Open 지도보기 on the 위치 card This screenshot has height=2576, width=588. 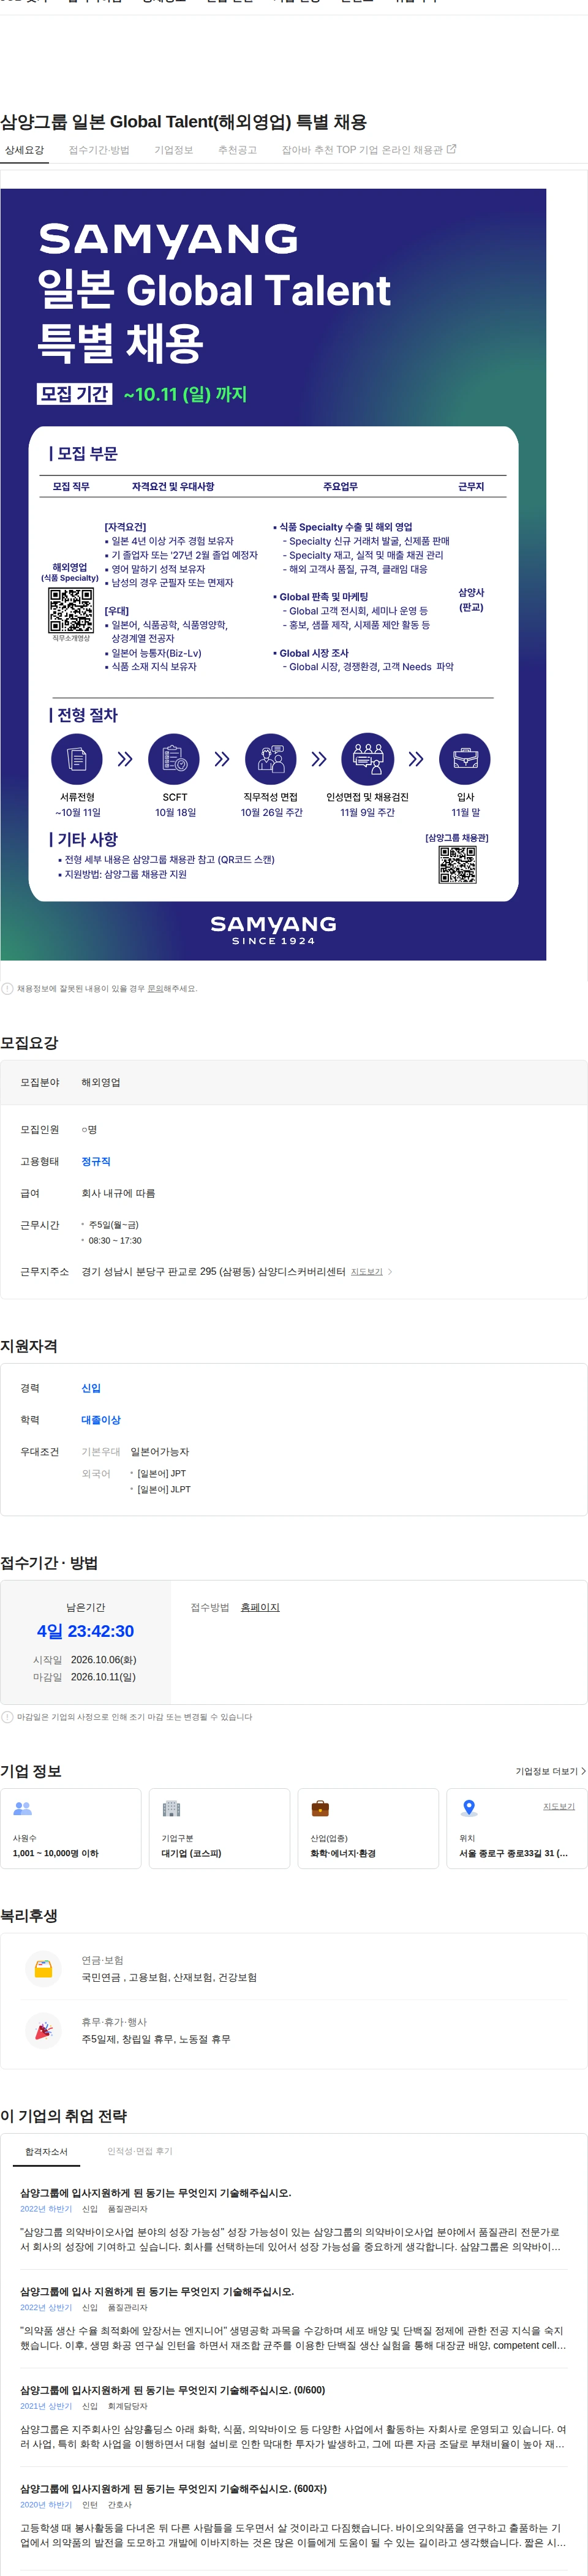pos(559,1806)
